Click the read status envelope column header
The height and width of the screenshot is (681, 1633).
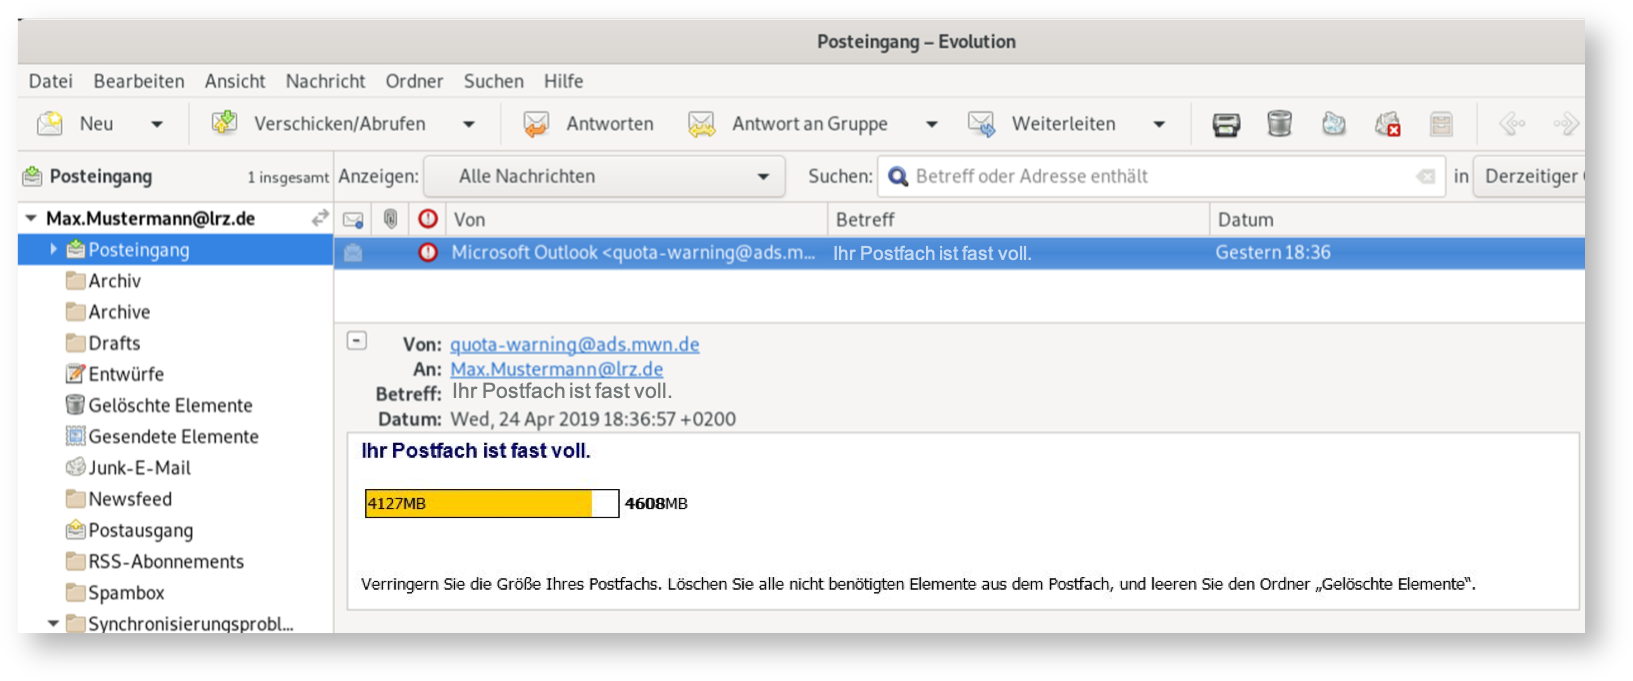coord(353,219)
